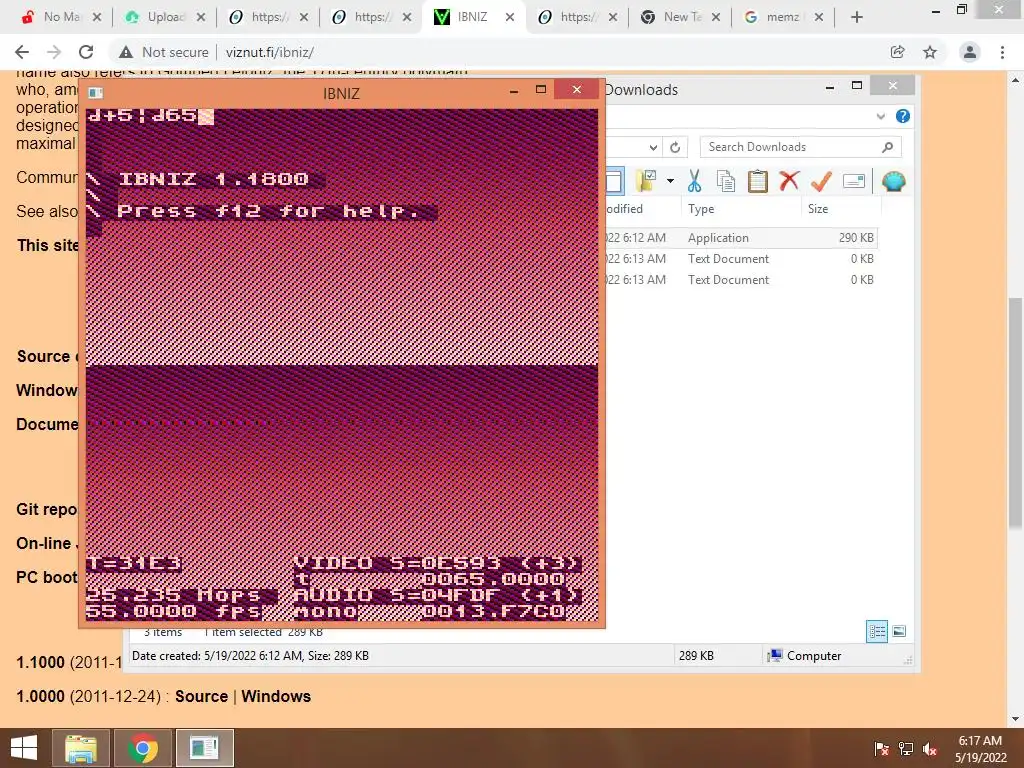Click the folder options icon with checkbox
The image size is (1024, 768).
[646, 181]
